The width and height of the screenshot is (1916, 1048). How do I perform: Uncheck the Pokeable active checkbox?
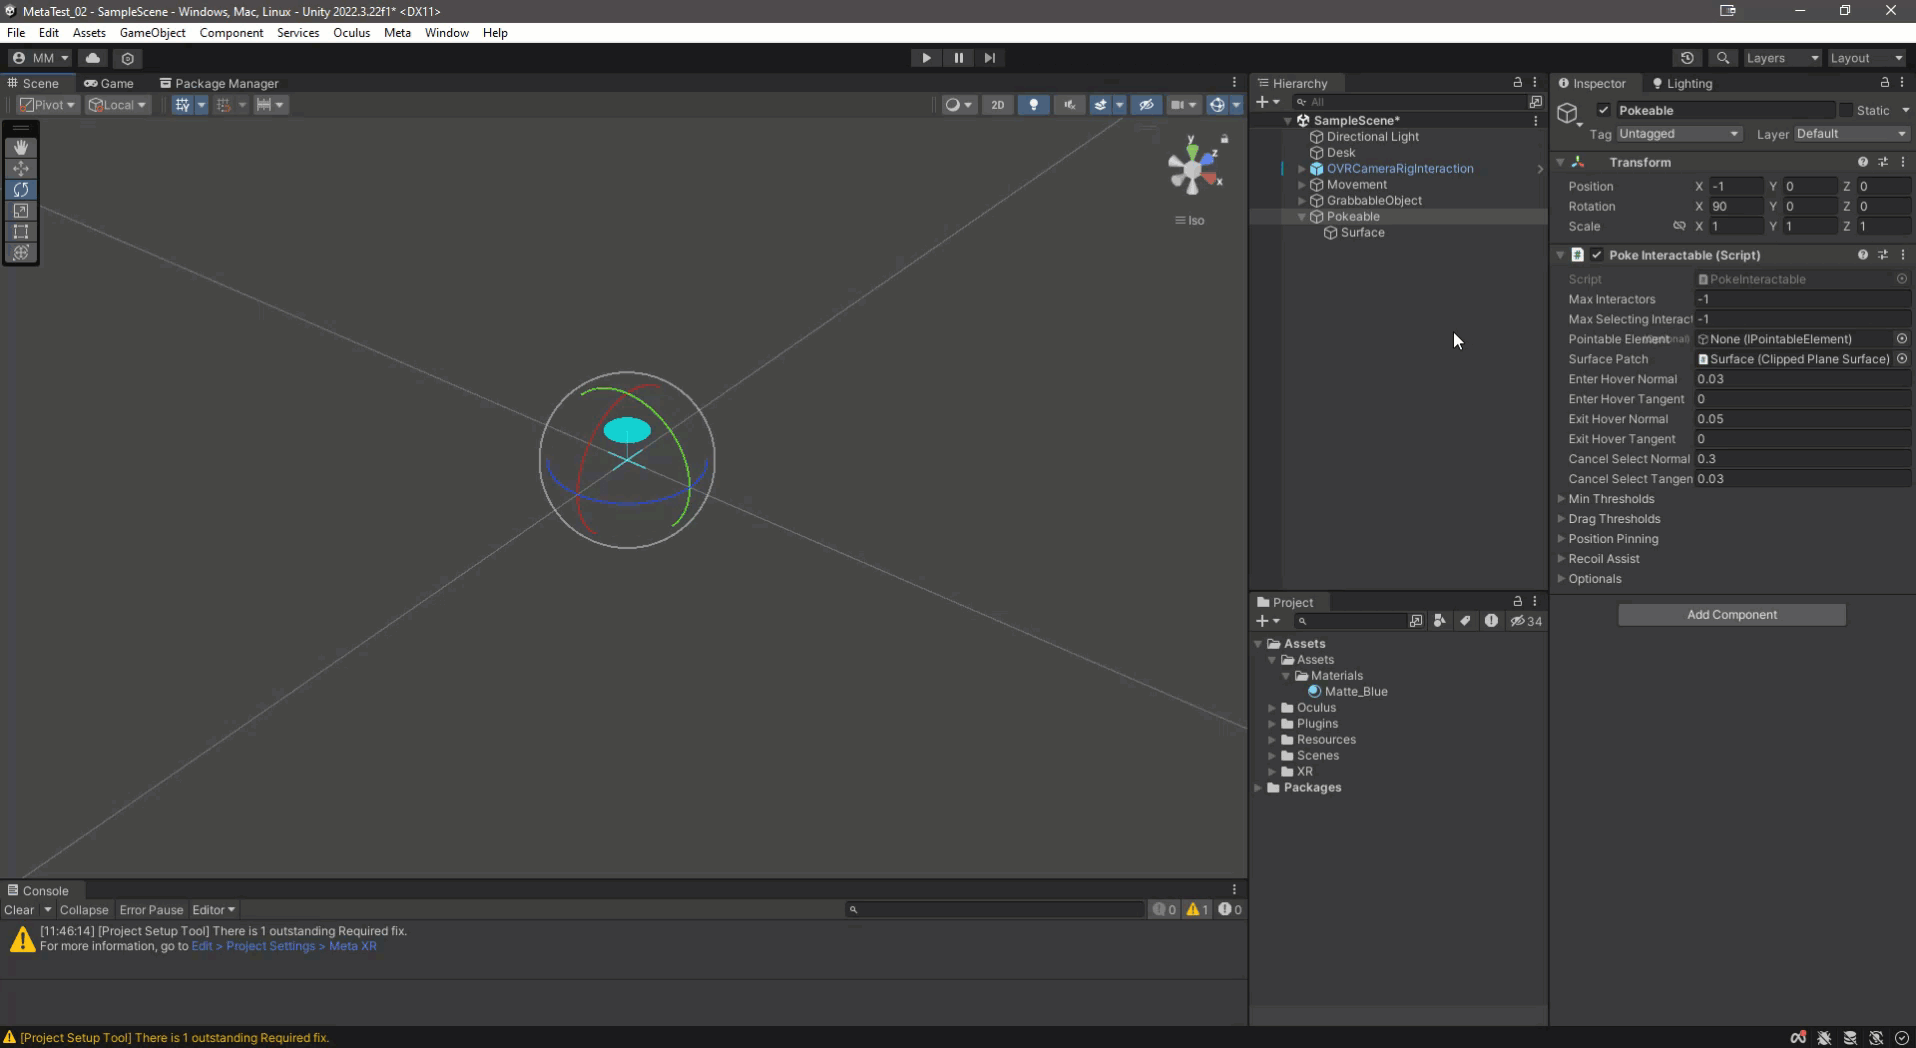(1603, 111)
